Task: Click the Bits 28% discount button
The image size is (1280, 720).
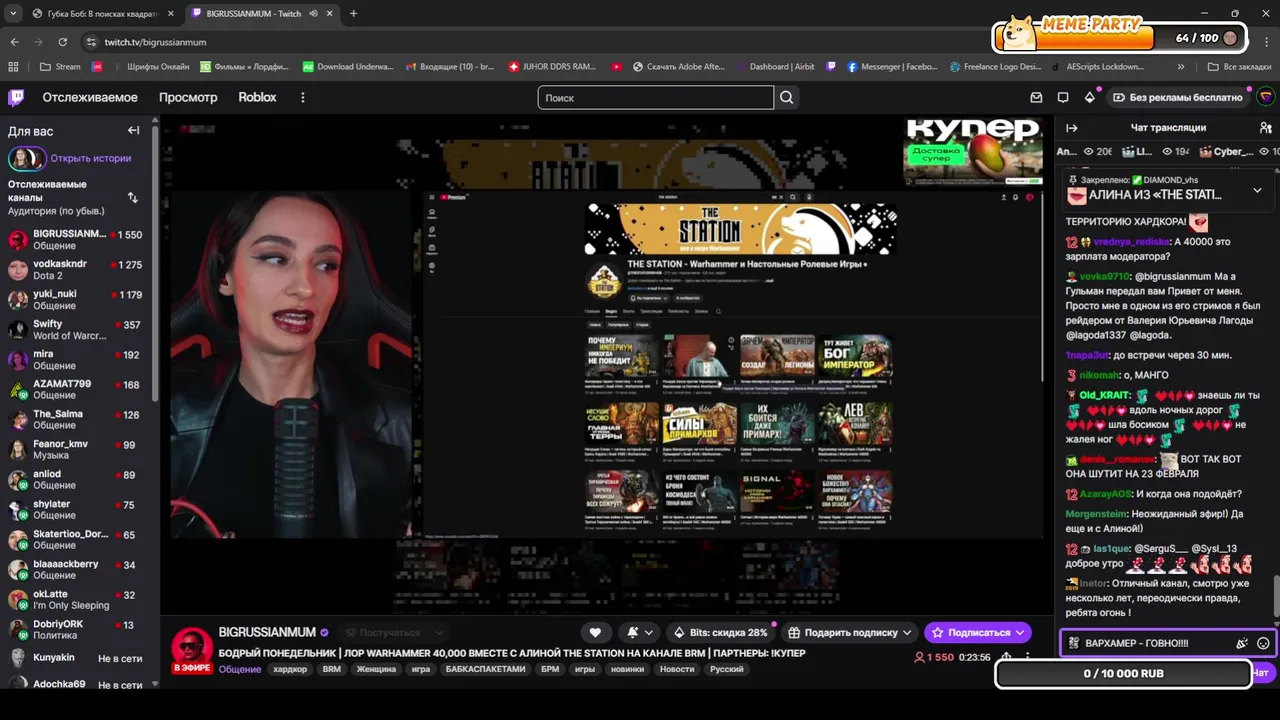Action: [720, 632]
